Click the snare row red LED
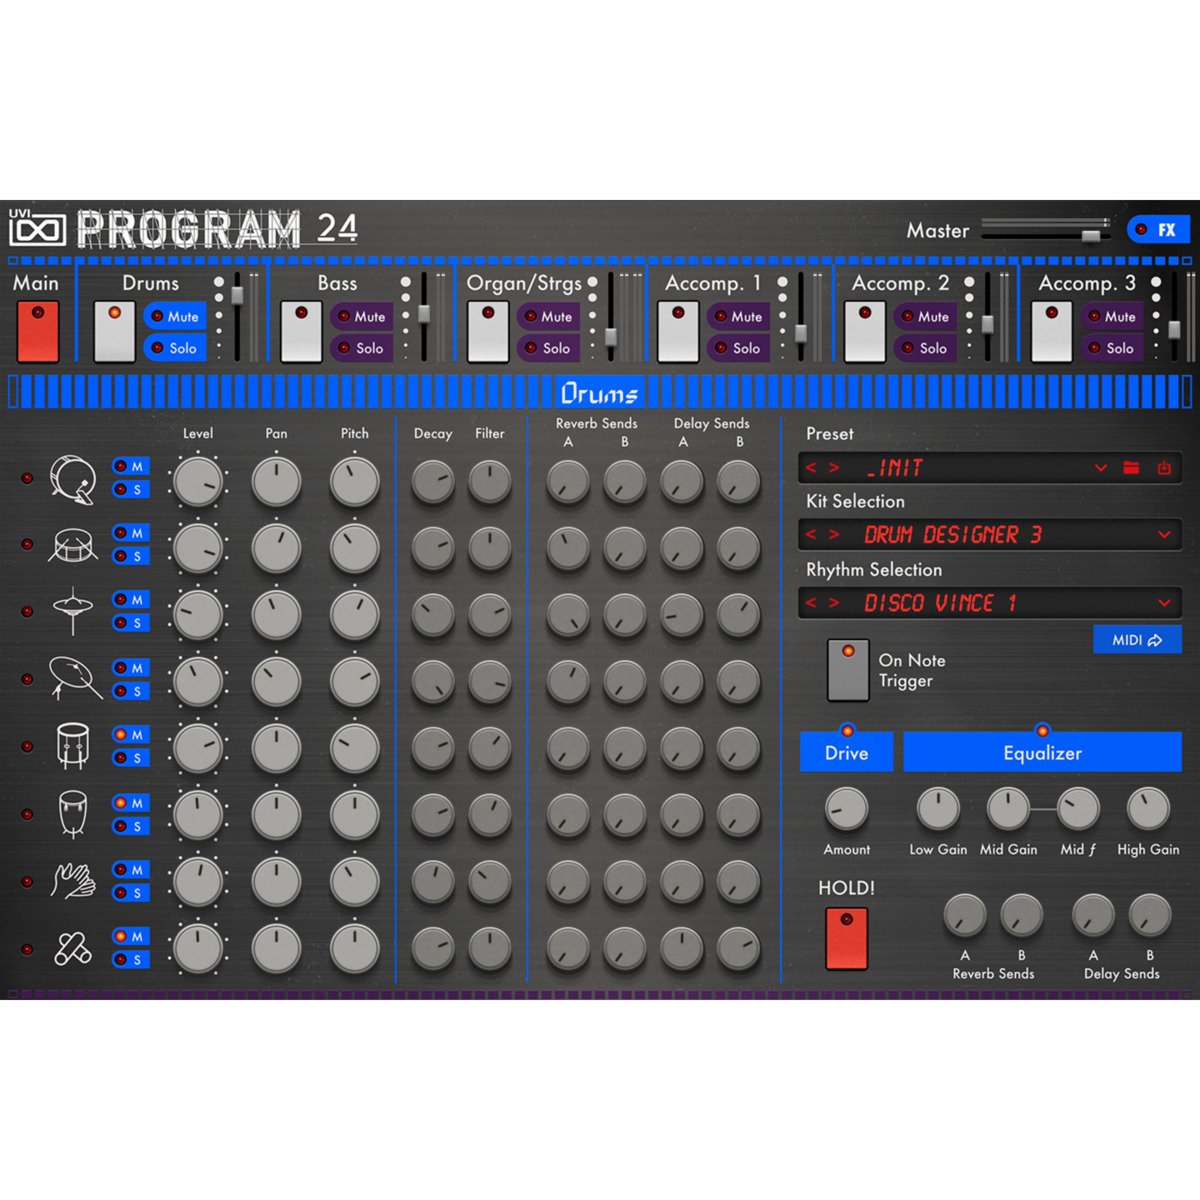The height and width of the screenshot is (1200, 1200). tap(27, 545)
